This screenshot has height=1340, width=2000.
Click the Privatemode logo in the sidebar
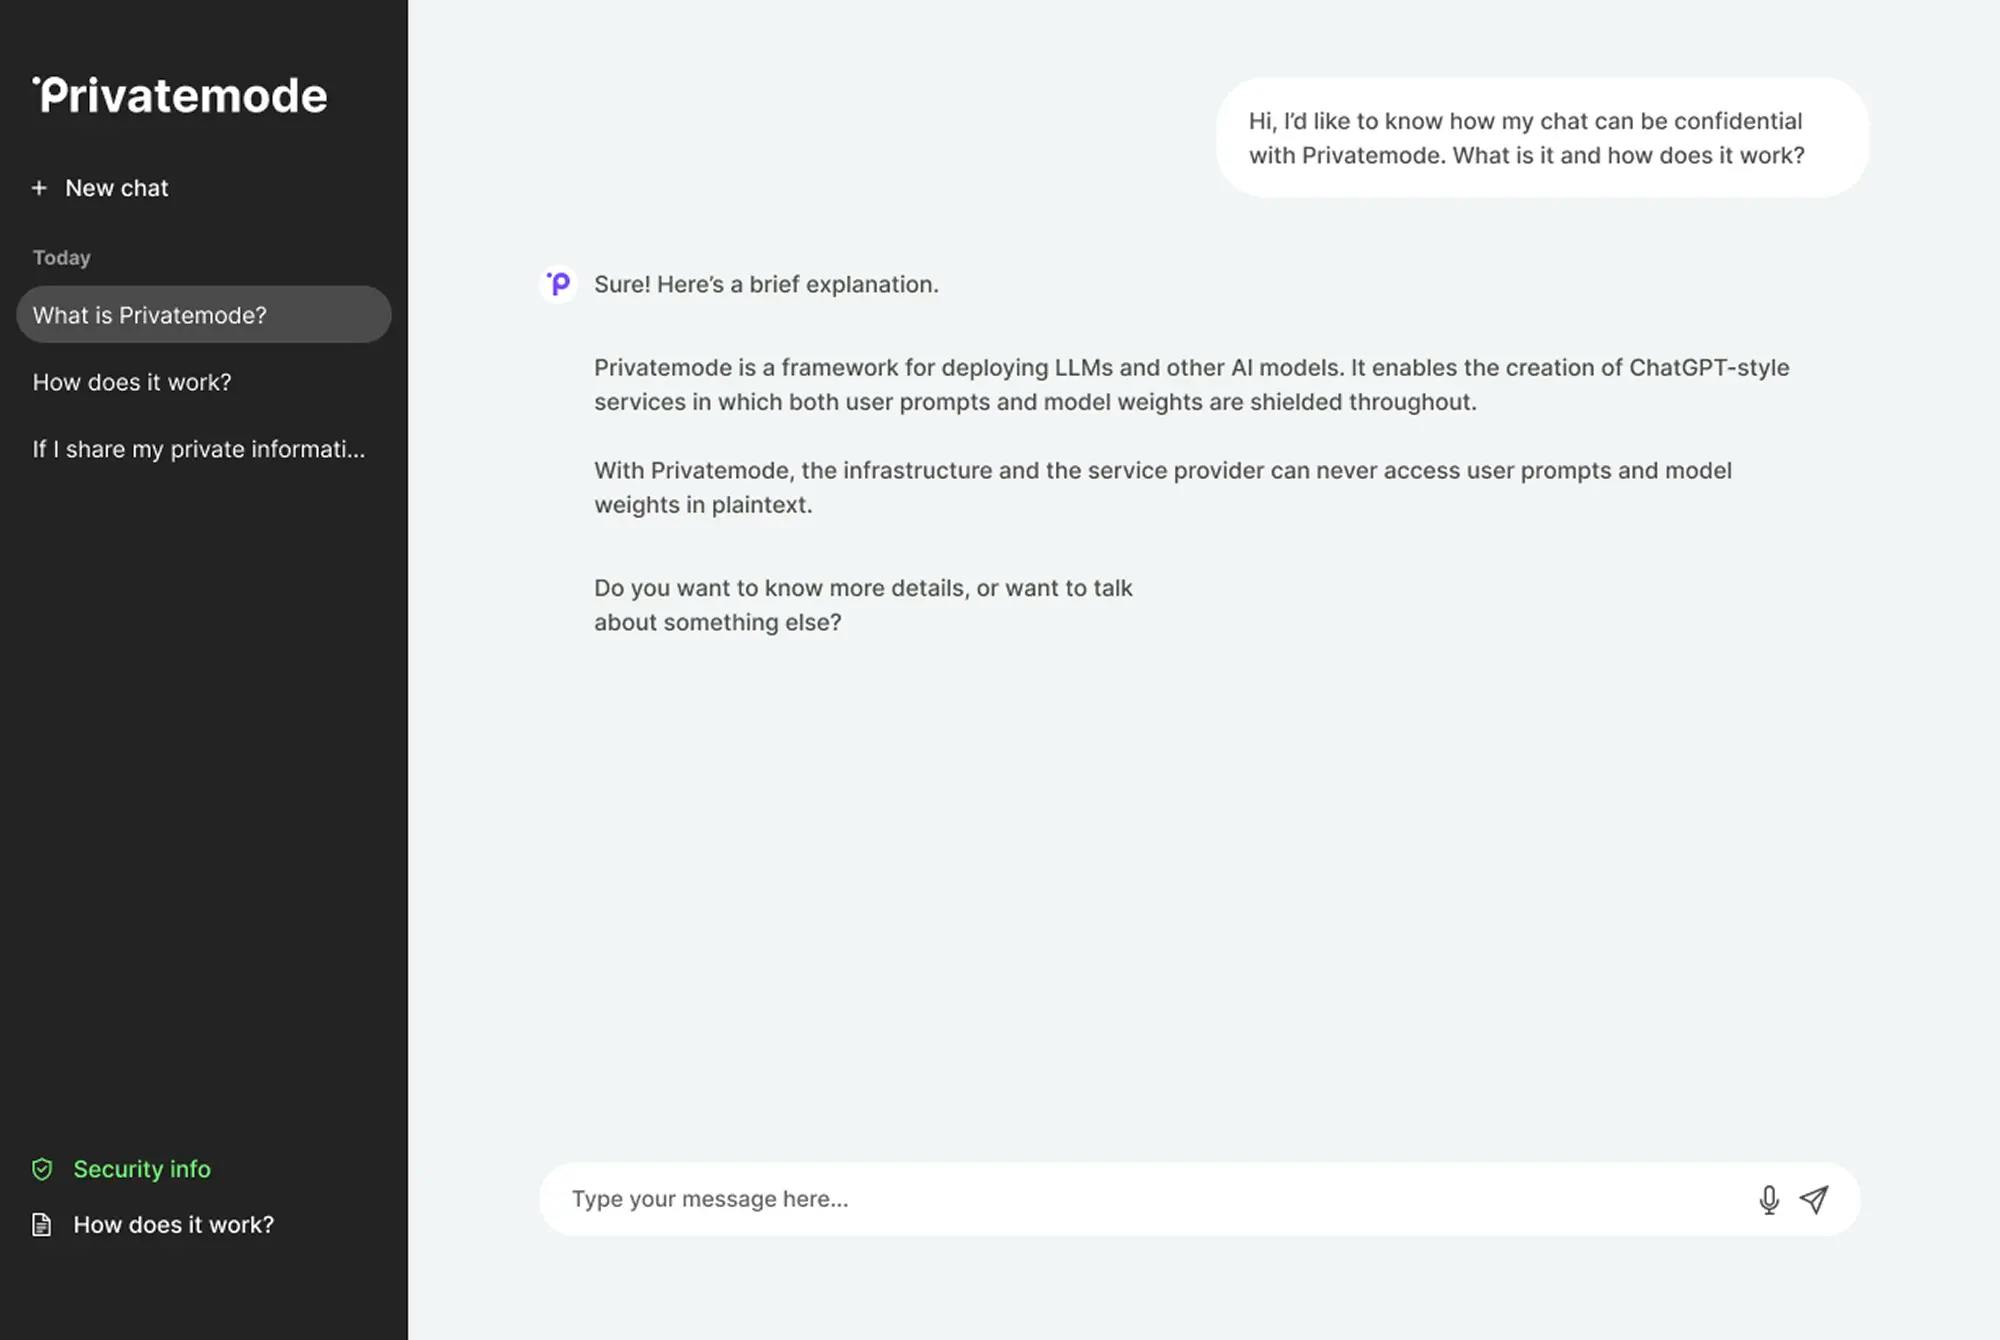(x=180, y=96)
